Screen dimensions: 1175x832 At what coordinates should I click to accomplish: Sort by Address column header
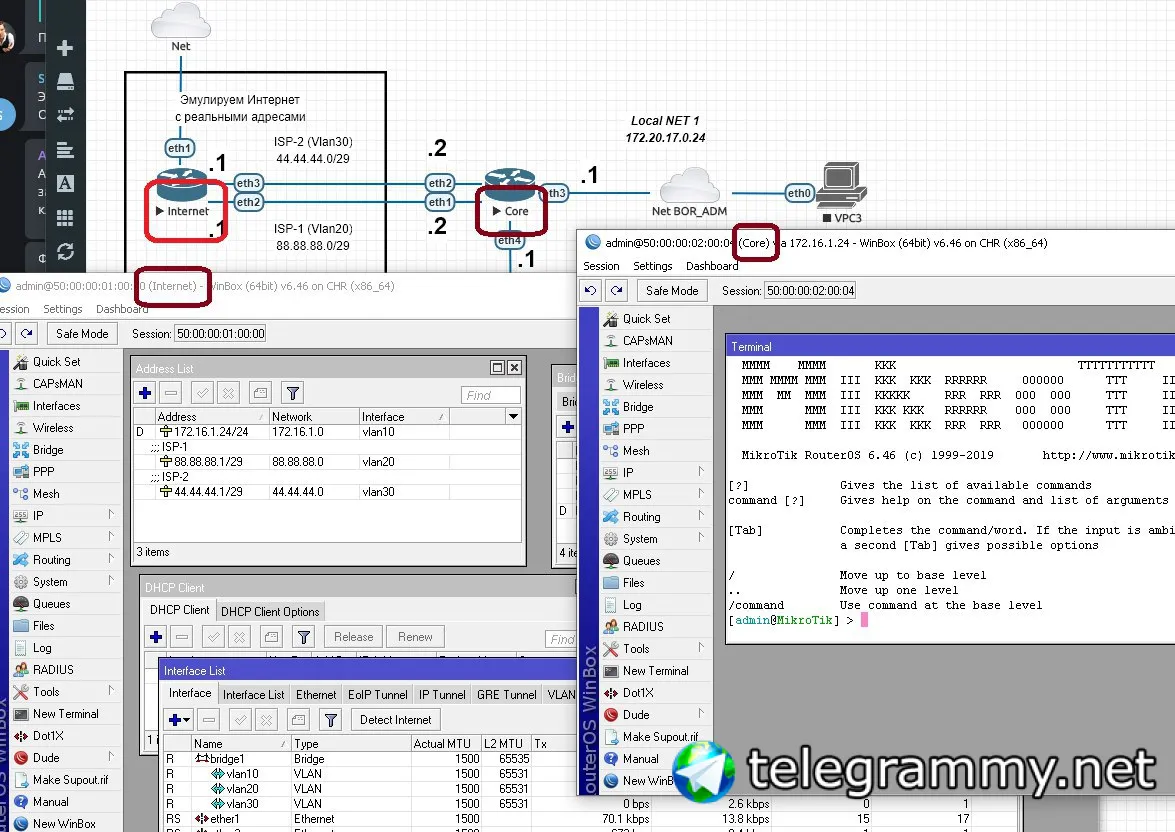coord(211,417)
